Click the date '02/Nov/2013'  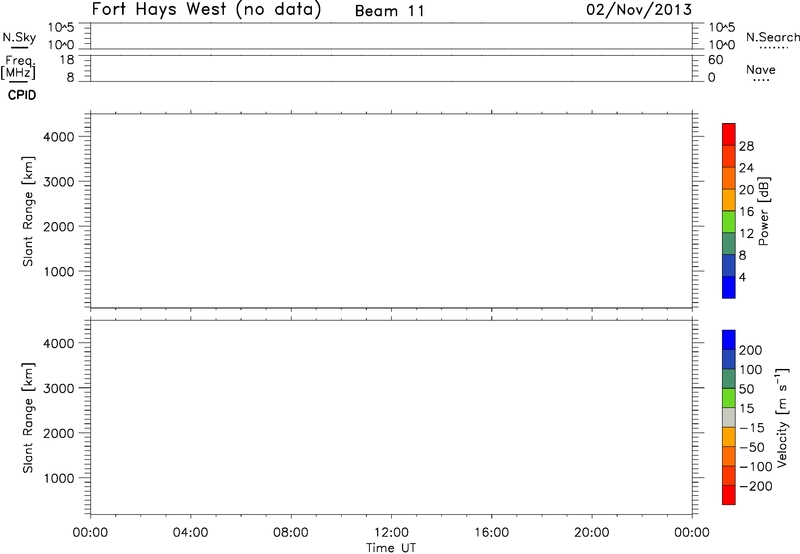[x=639, y=10]
